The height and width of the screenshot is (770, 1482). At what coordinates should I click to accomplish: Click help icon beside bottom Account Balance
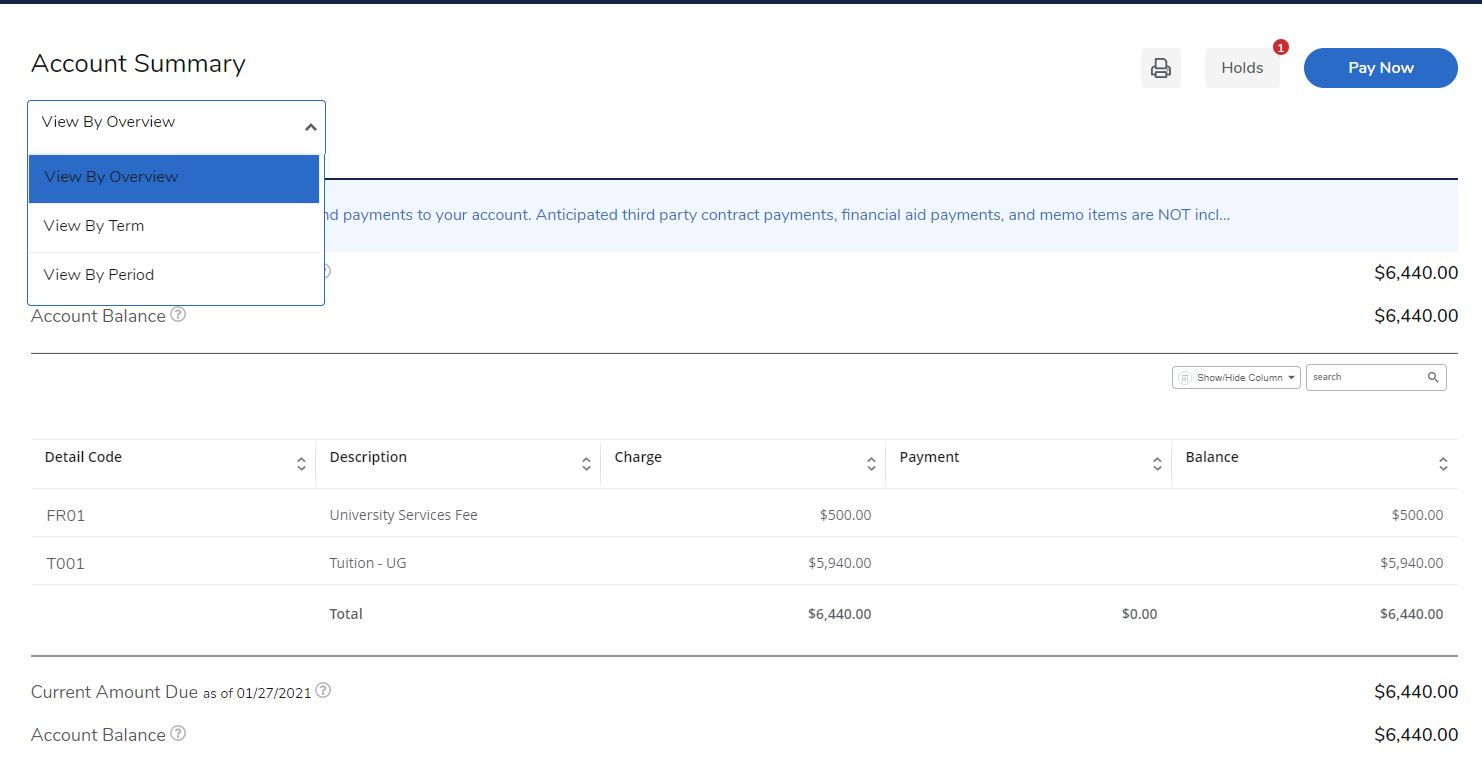(178, 734)
